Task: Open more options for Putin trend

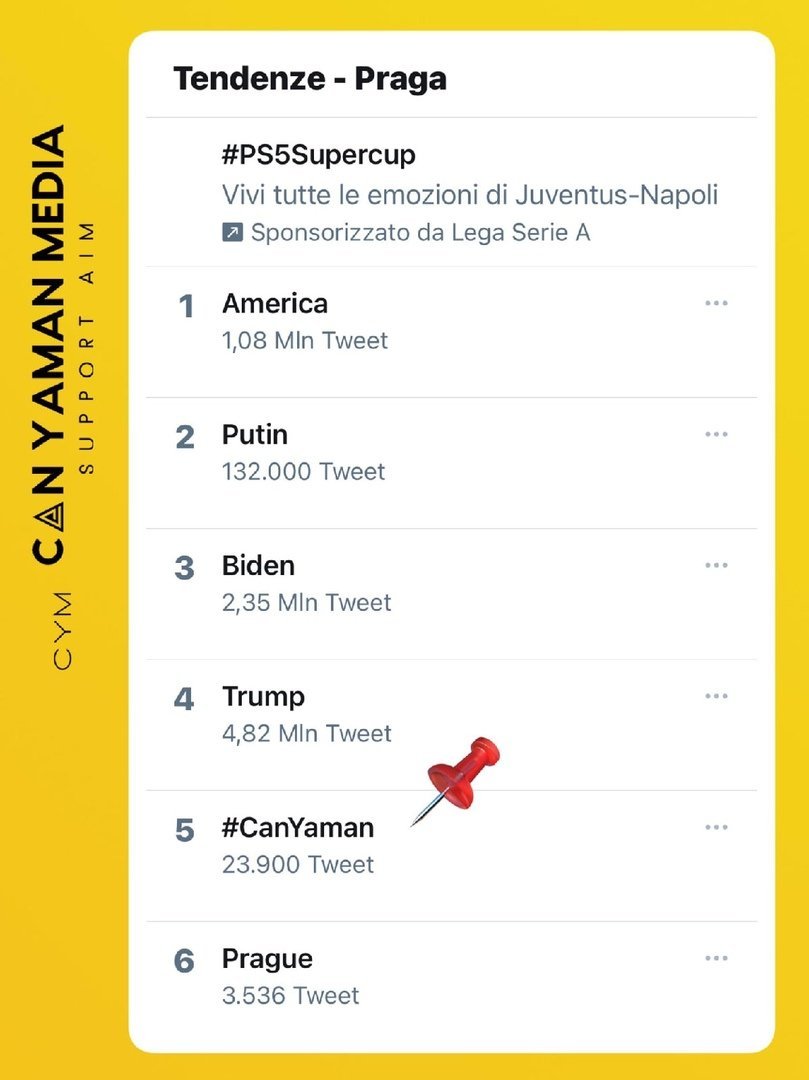Action: pyautogui.click(x=715, y=434)
